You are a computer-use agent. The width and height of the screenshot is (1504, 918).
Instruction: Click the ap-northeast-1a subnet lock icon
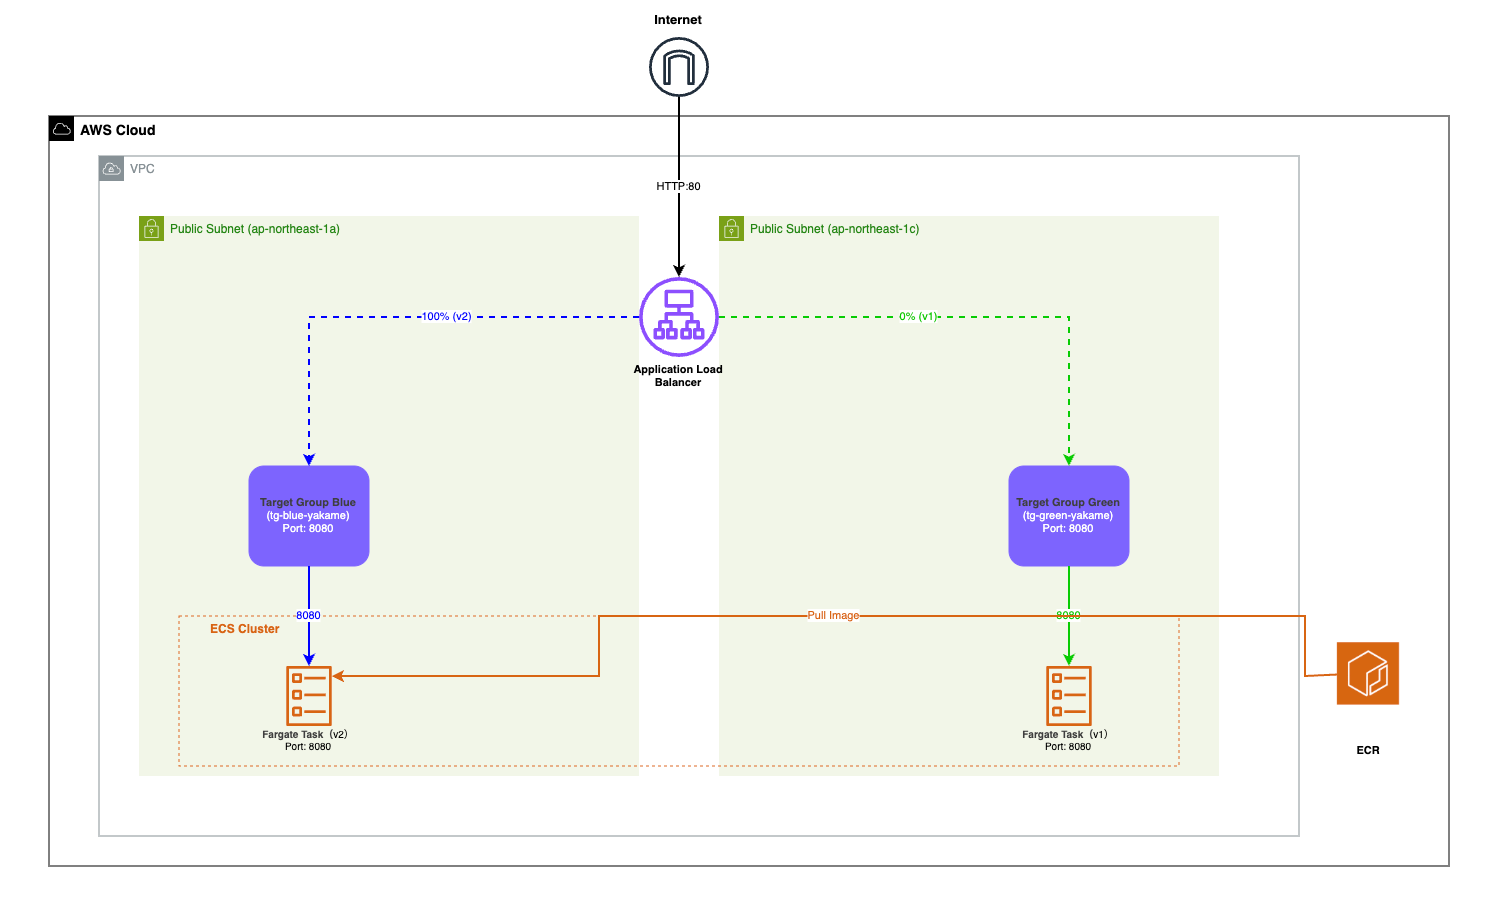tap(151, 229)
